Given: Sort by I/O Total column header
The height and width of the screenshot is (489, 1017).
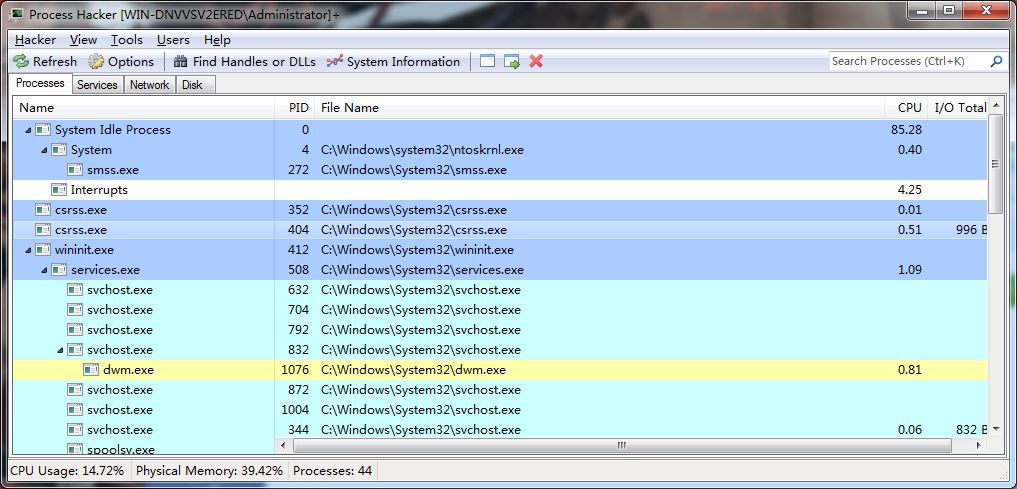Looking at the screenshot, I should click(x=957, y=108).
